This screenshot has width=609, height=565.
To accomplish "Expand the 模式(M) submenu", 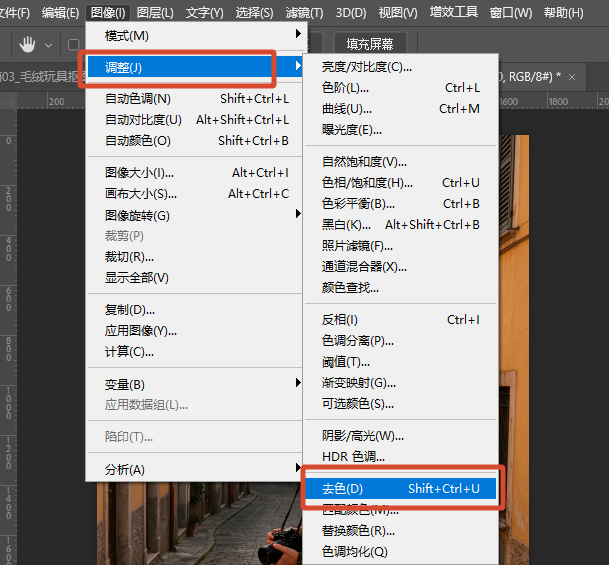I will pos(194,36).
